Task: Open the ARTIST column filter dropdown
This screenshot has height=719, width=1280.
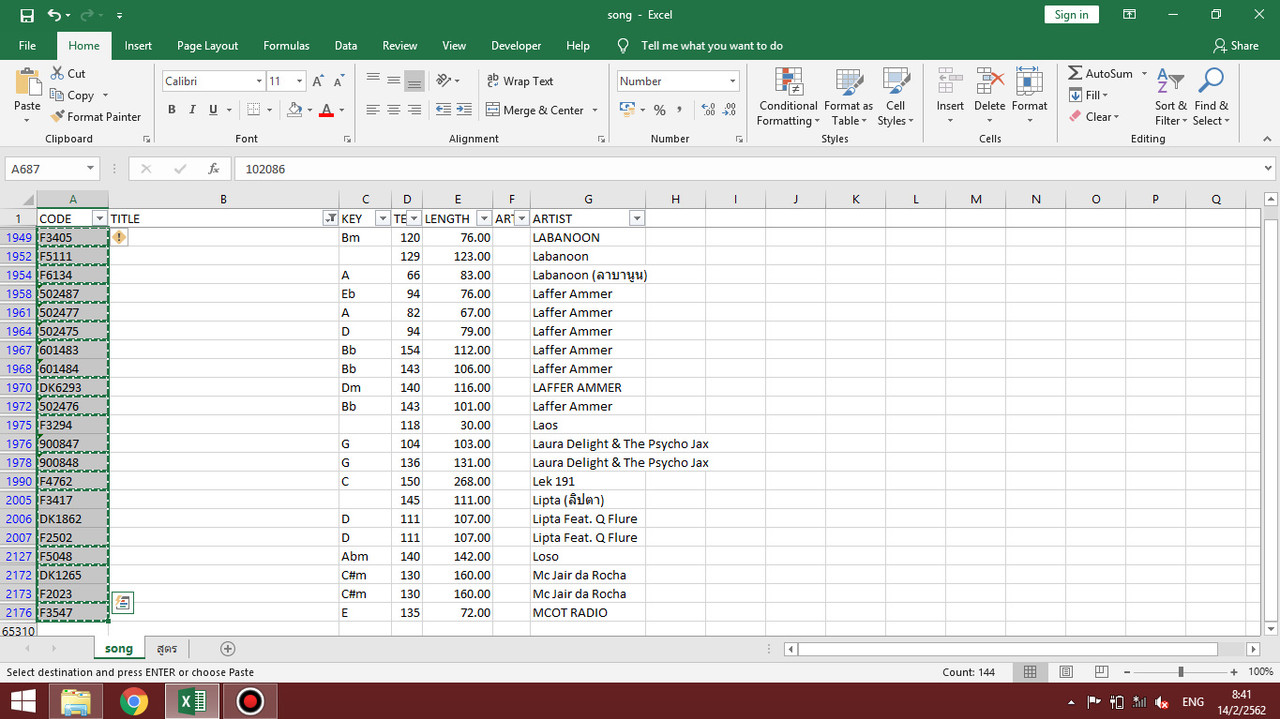Action: tap(637, 218)
